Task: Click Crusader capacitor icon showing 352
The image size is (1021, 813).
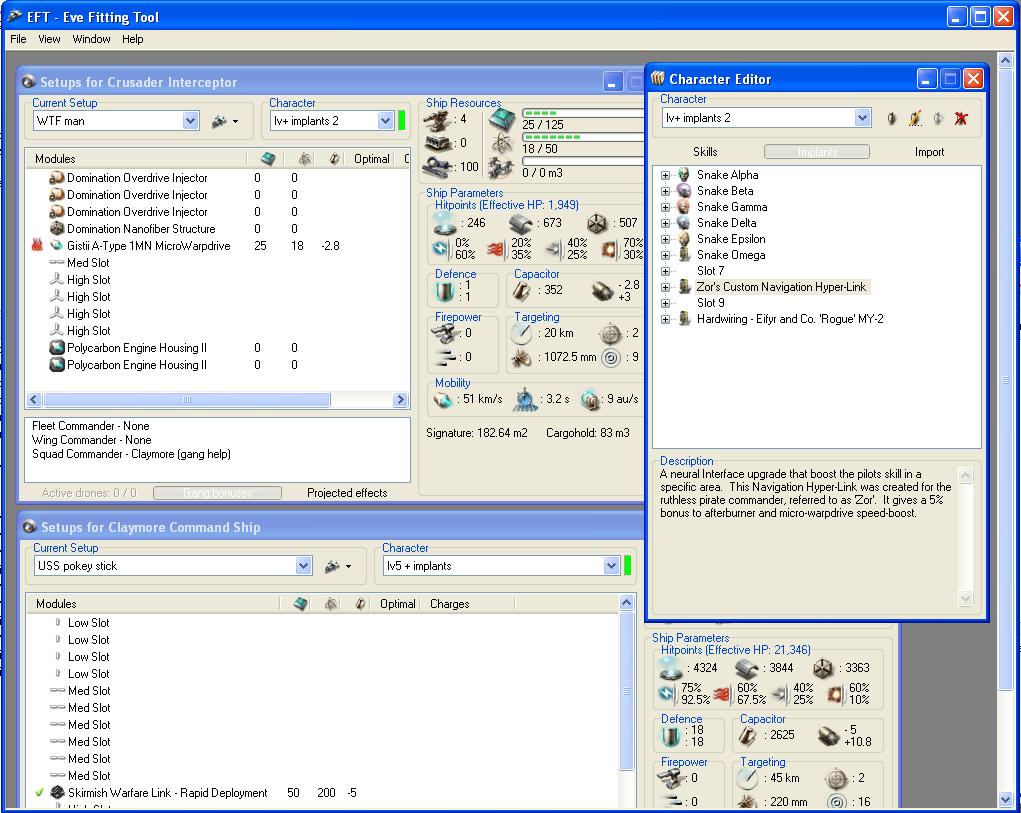Action: pos(522,291)
